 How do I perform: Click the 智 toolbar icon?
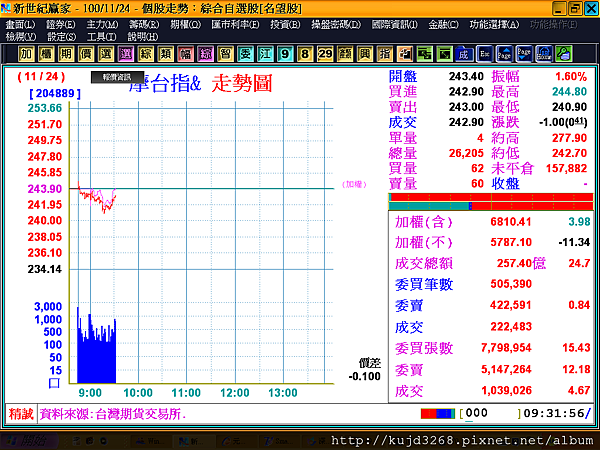pyautogui.click(x=225, y=54)
